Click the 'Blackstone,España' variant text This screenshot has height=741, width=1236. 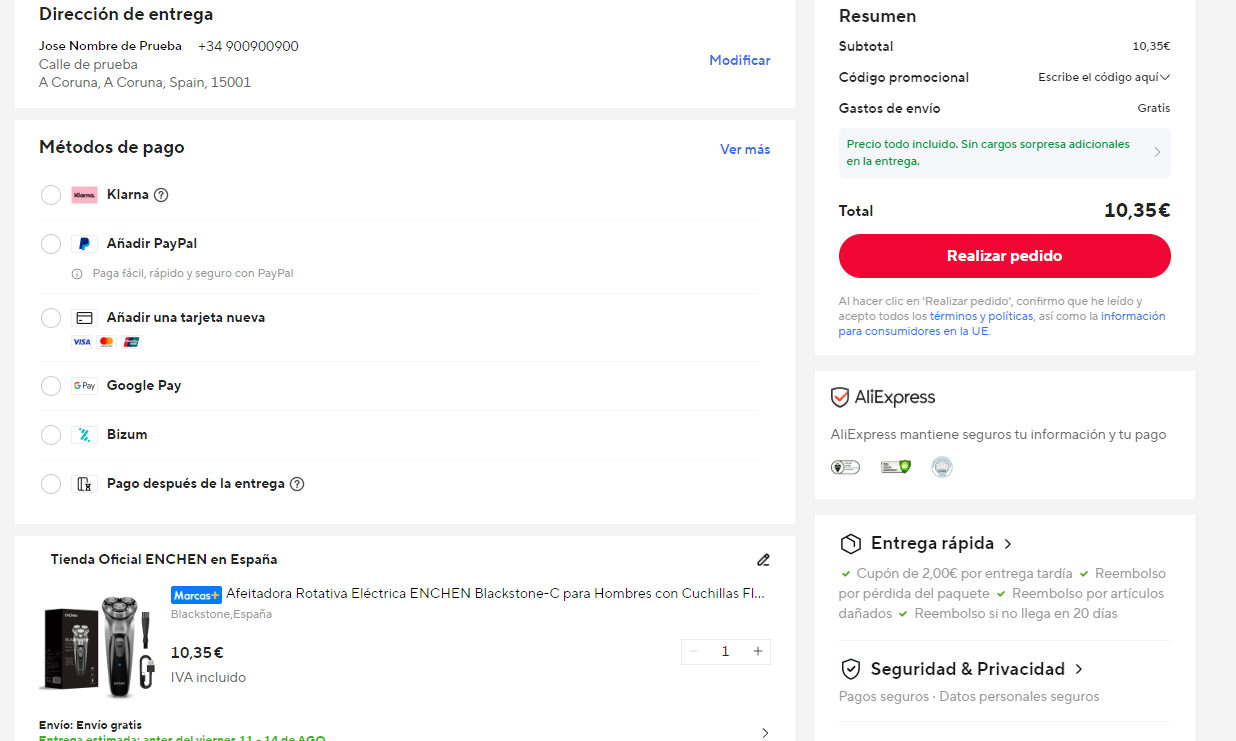[x=221, y=615]
